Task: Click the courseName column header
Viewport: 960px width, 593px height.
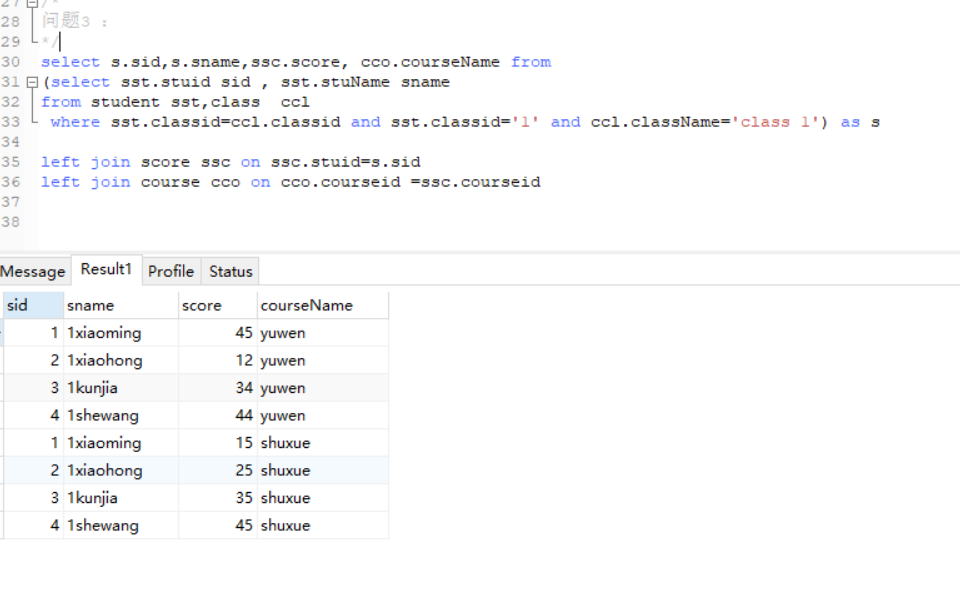Action: [x=323, y=305]
